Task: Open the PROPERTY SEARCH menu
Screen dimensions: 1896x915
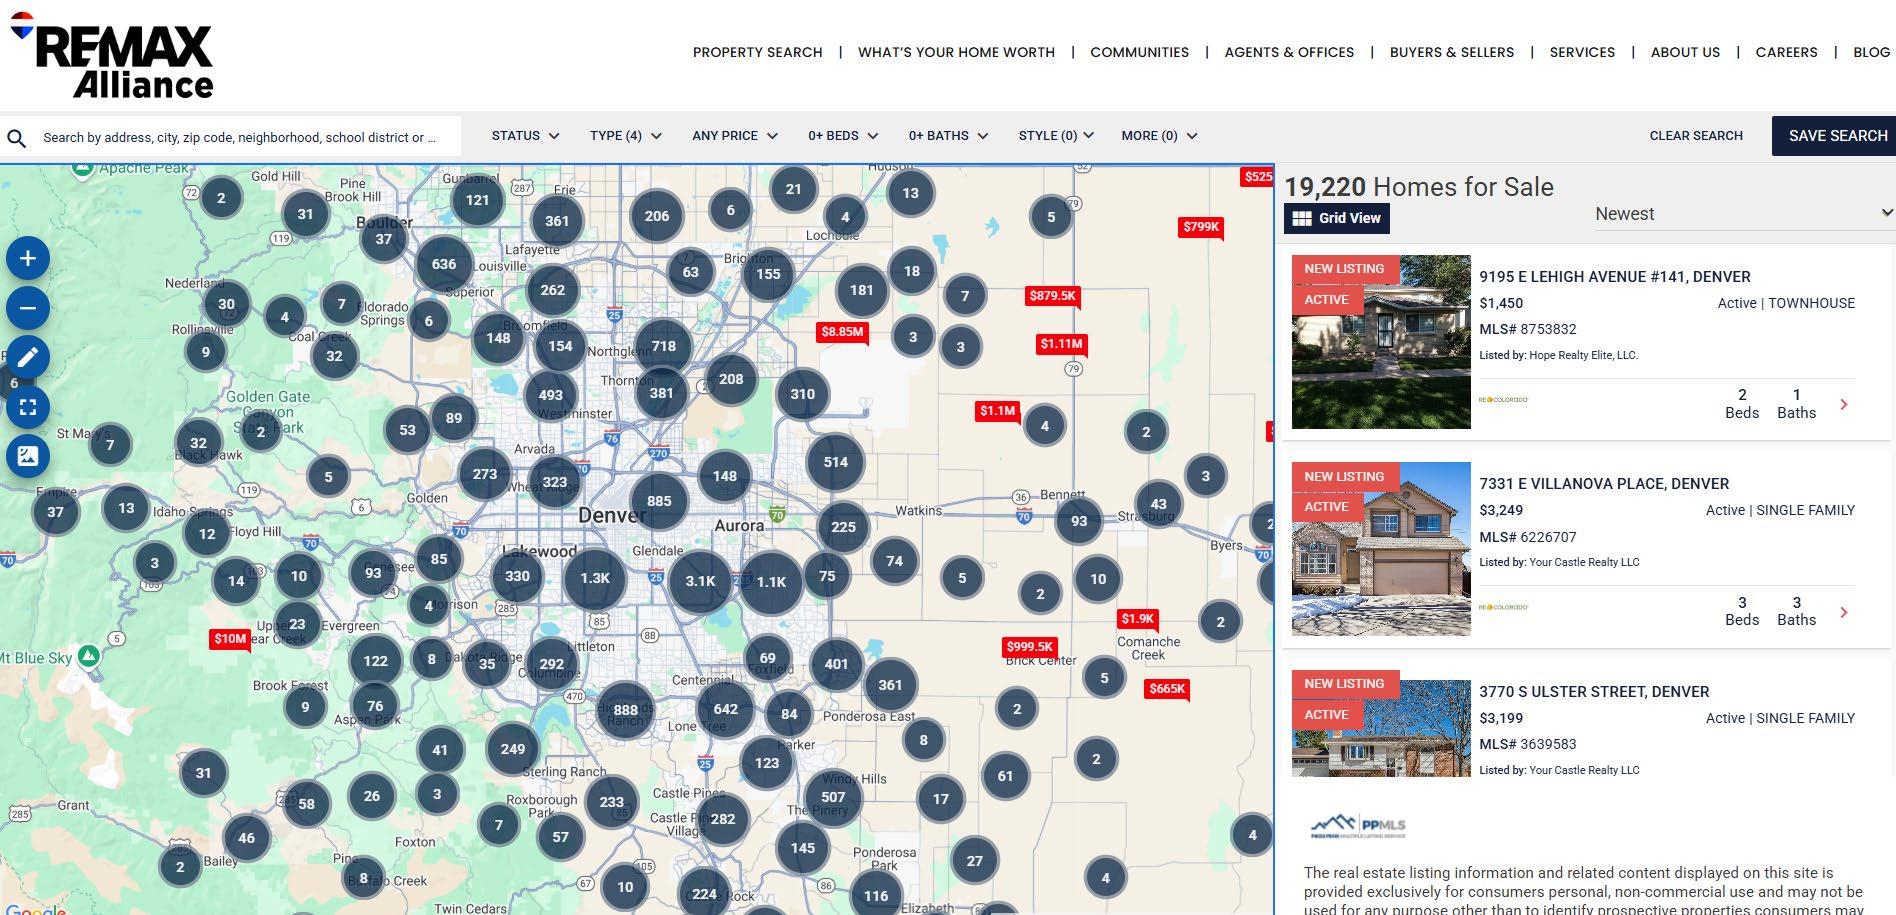Action: [758, 52]
